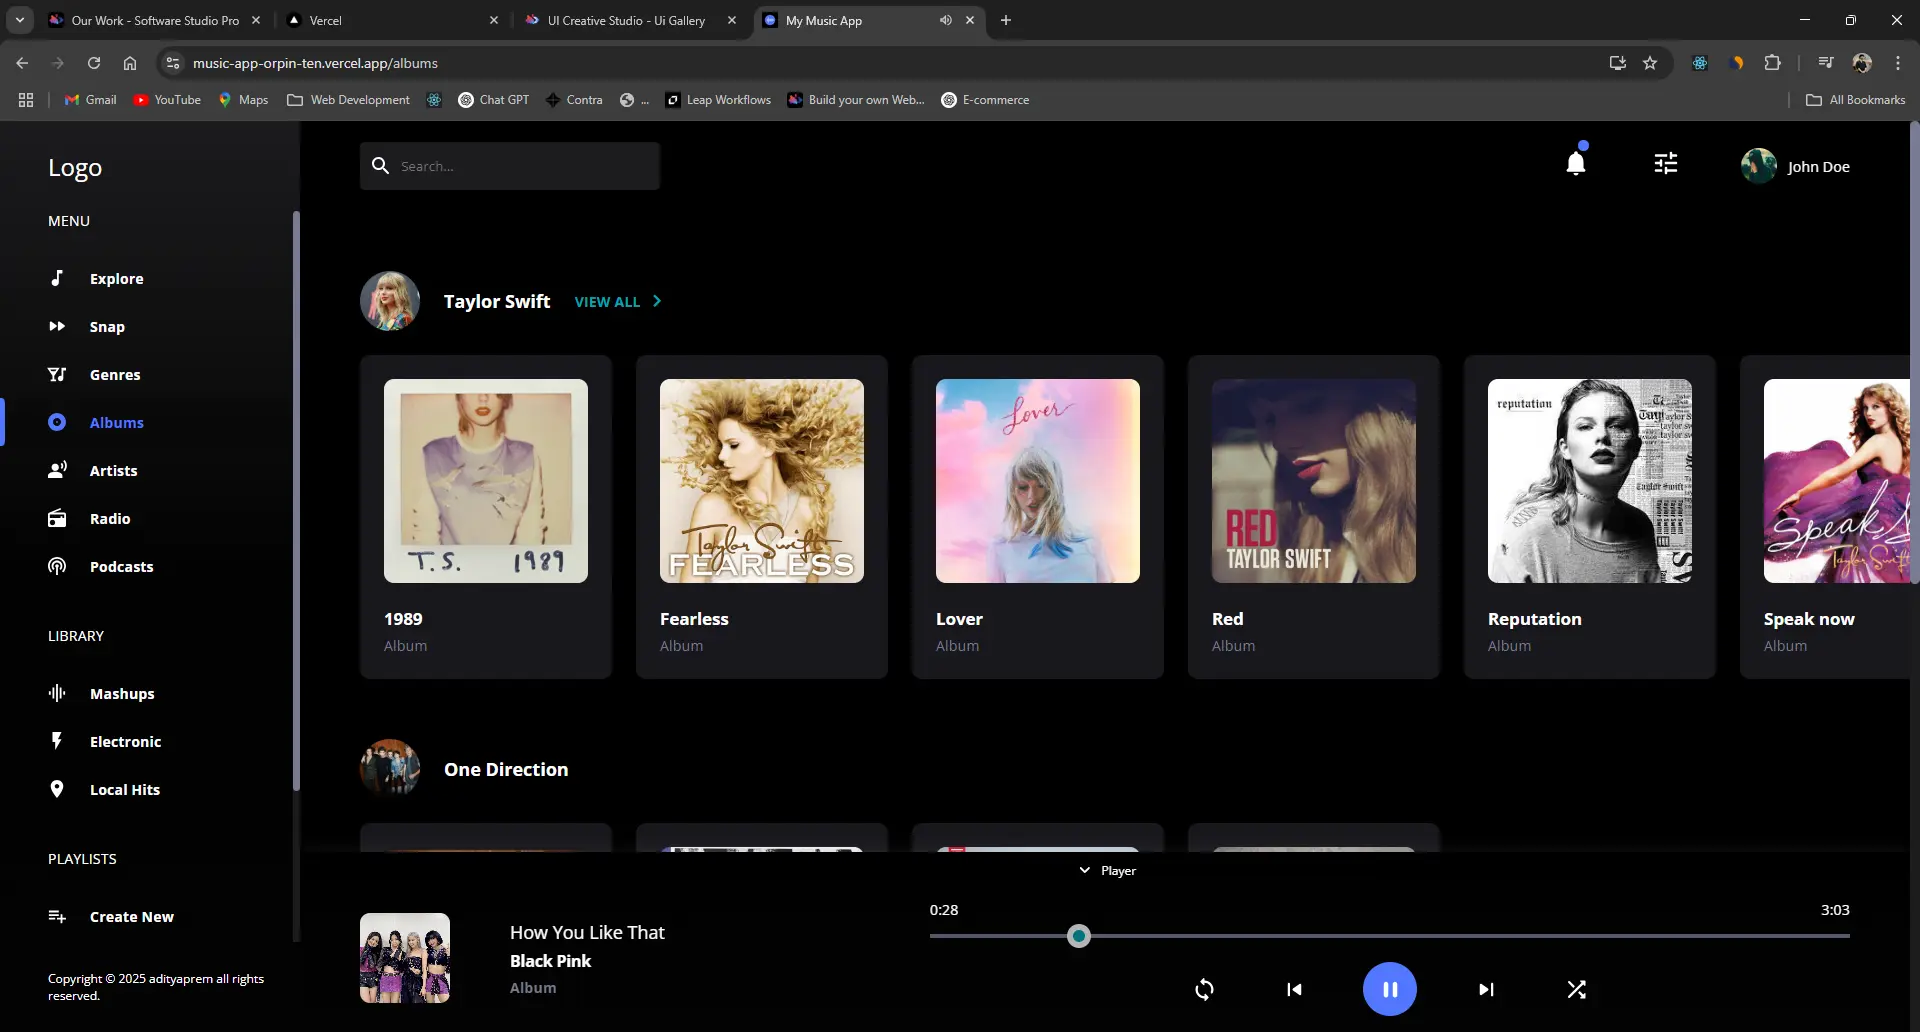The image size is (1920, 1032).
Task: Click the sidebar vertical scrollbar
Action: click(x=296, y=500)
